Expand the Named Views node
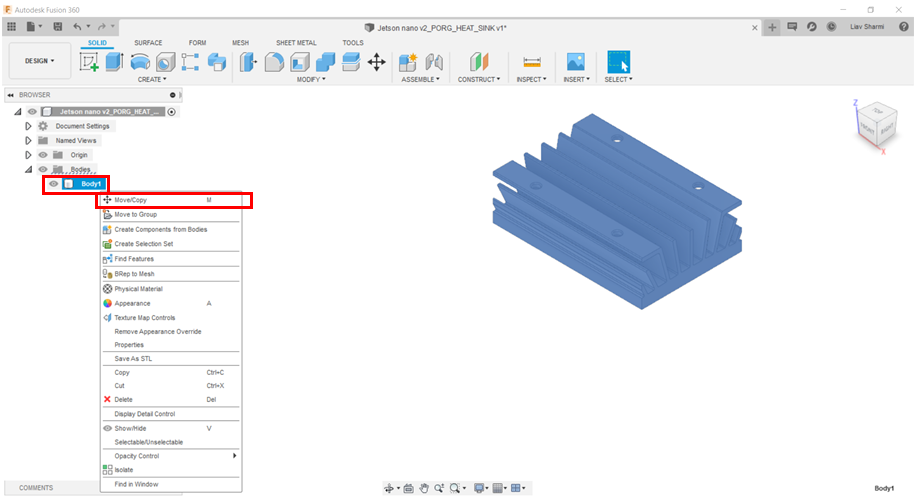Image resolution: width=917 pixels, height=497 pixels. tap(28, 140)
